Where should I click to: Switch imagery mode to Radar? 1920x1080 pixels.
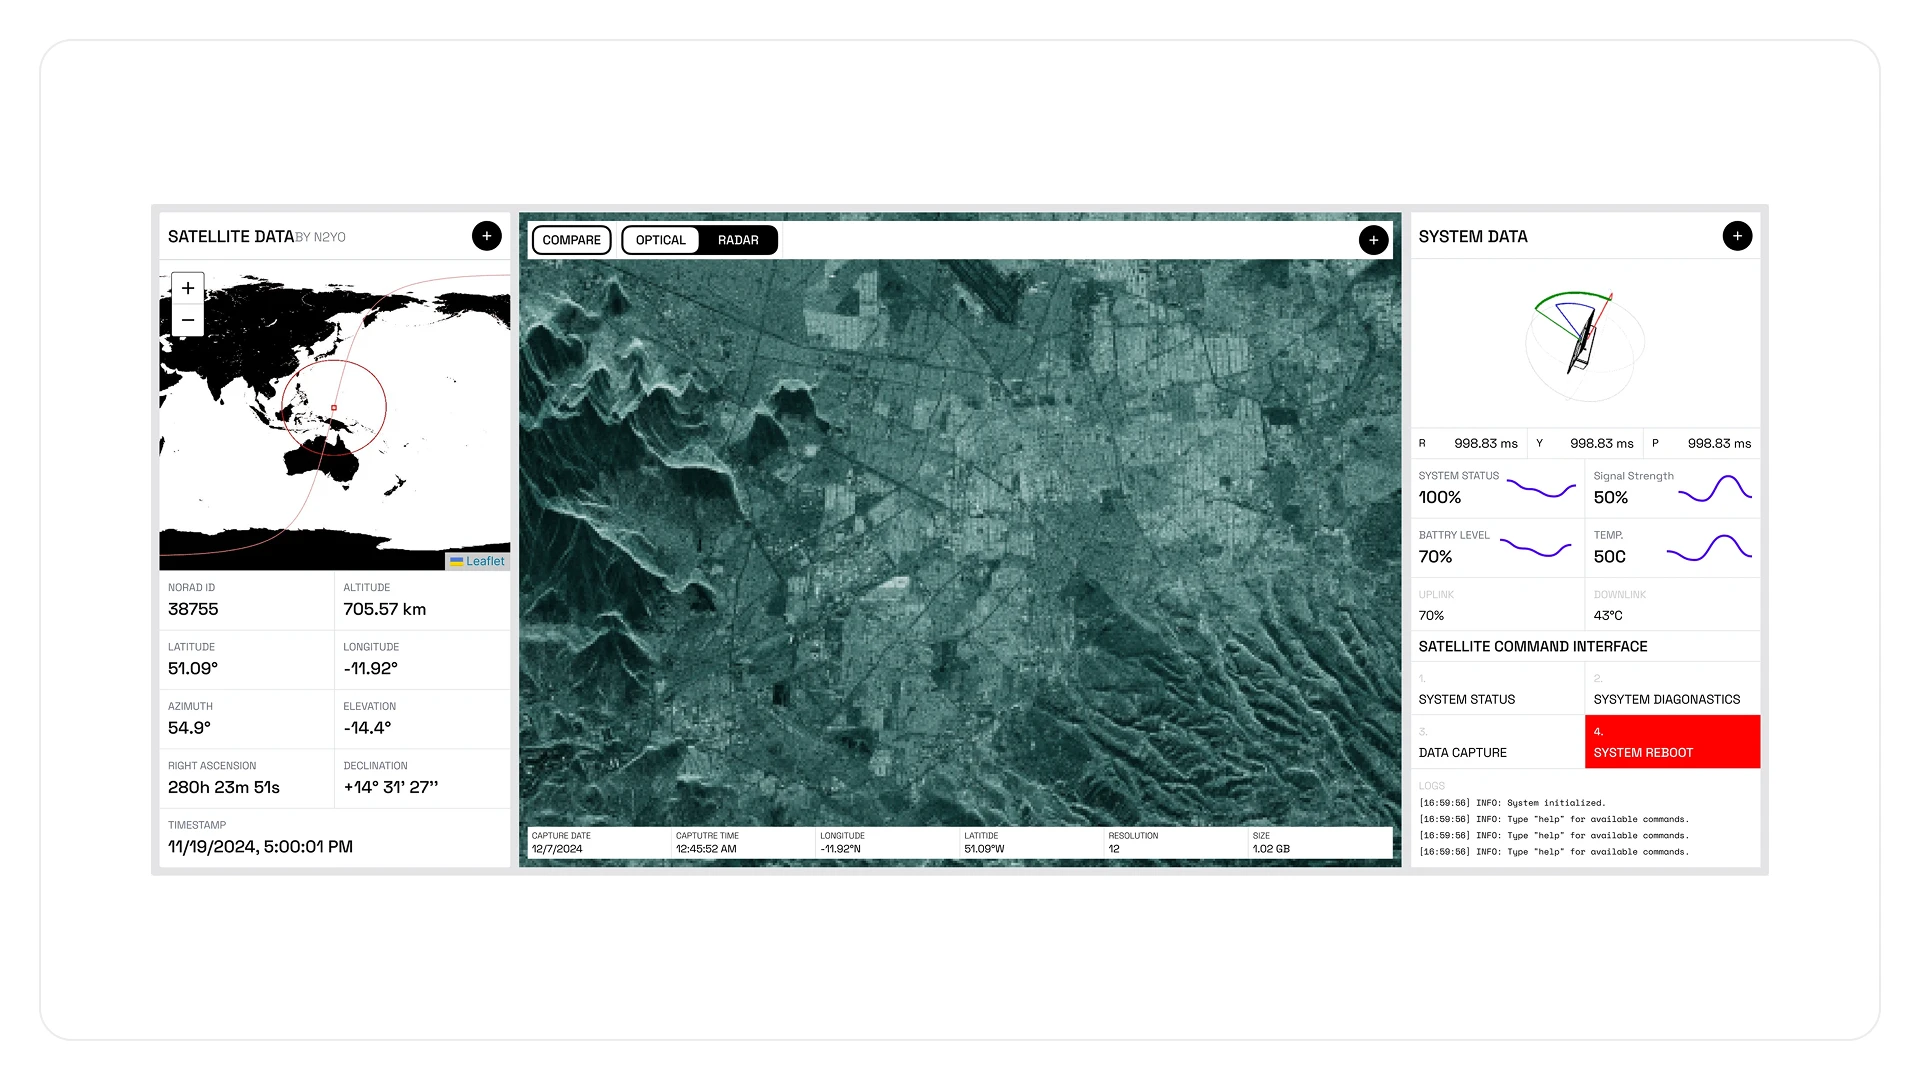click(x=738, y=240)
